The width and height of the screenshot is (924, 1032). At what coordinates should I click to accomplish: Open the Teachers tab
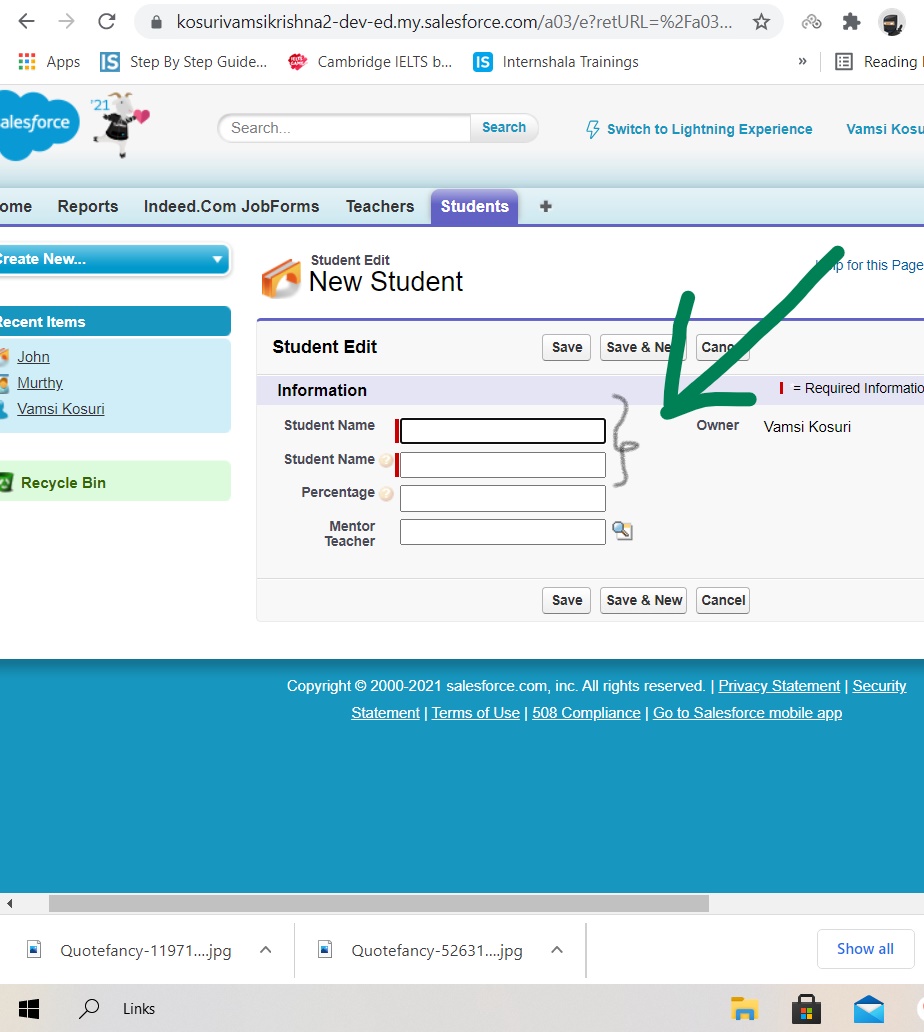(x=380, y=207)
